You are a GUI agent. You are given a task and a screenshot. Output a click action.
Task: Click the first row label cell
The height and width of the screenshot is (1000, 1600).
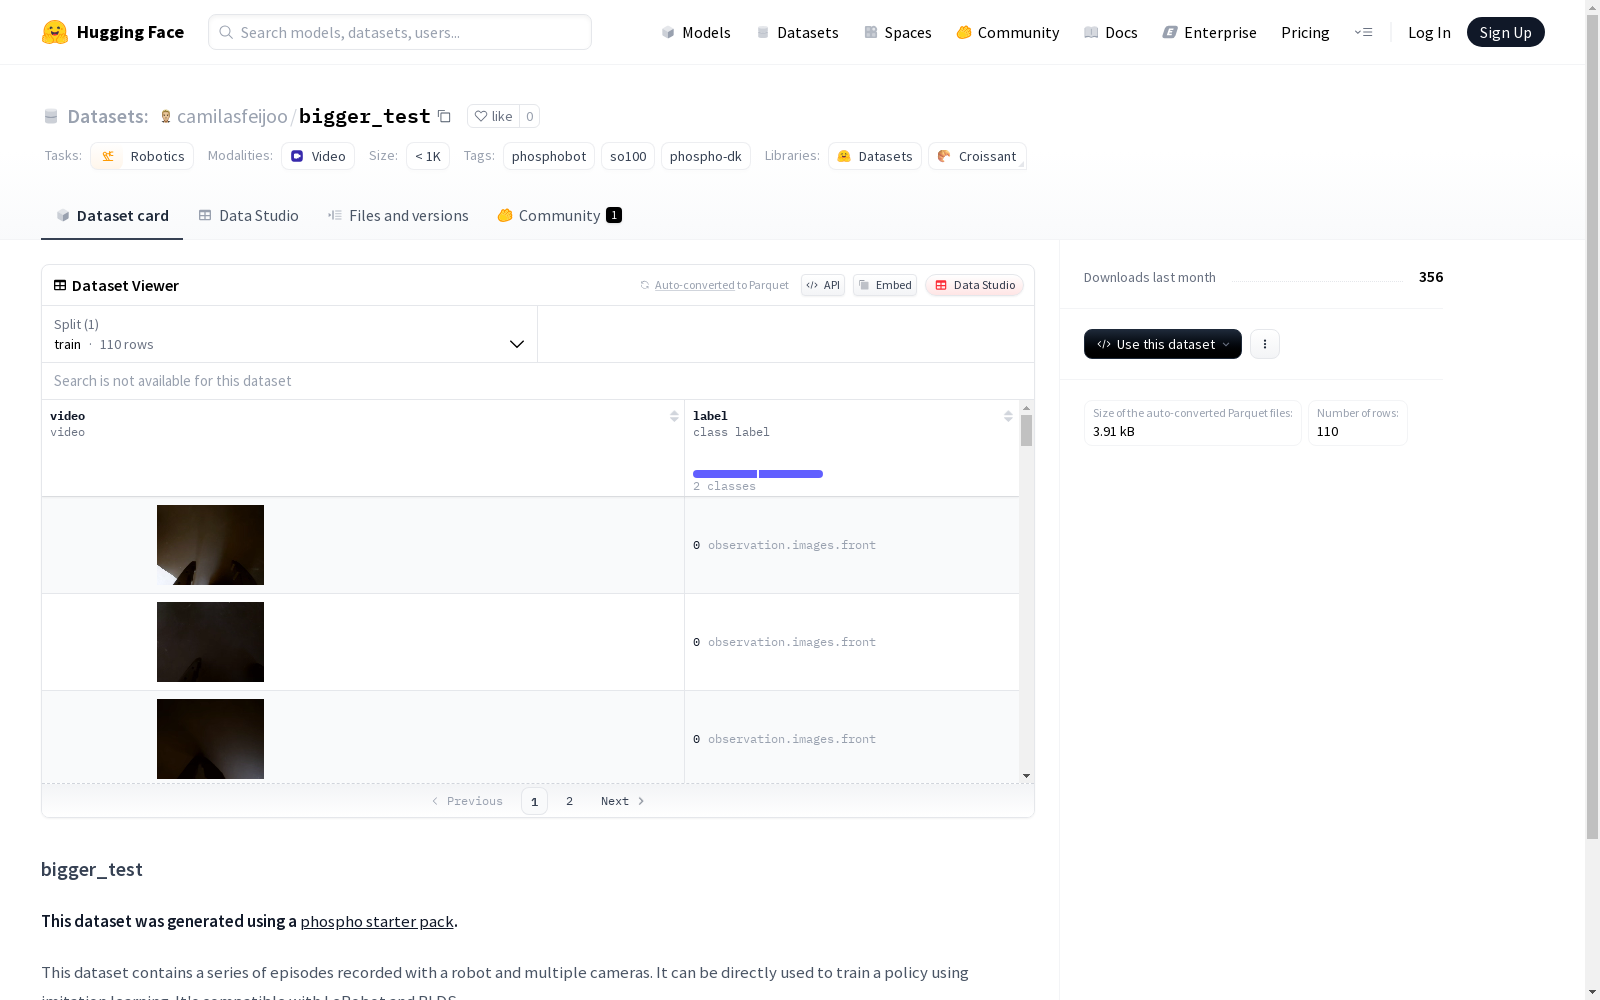[852, 545]
